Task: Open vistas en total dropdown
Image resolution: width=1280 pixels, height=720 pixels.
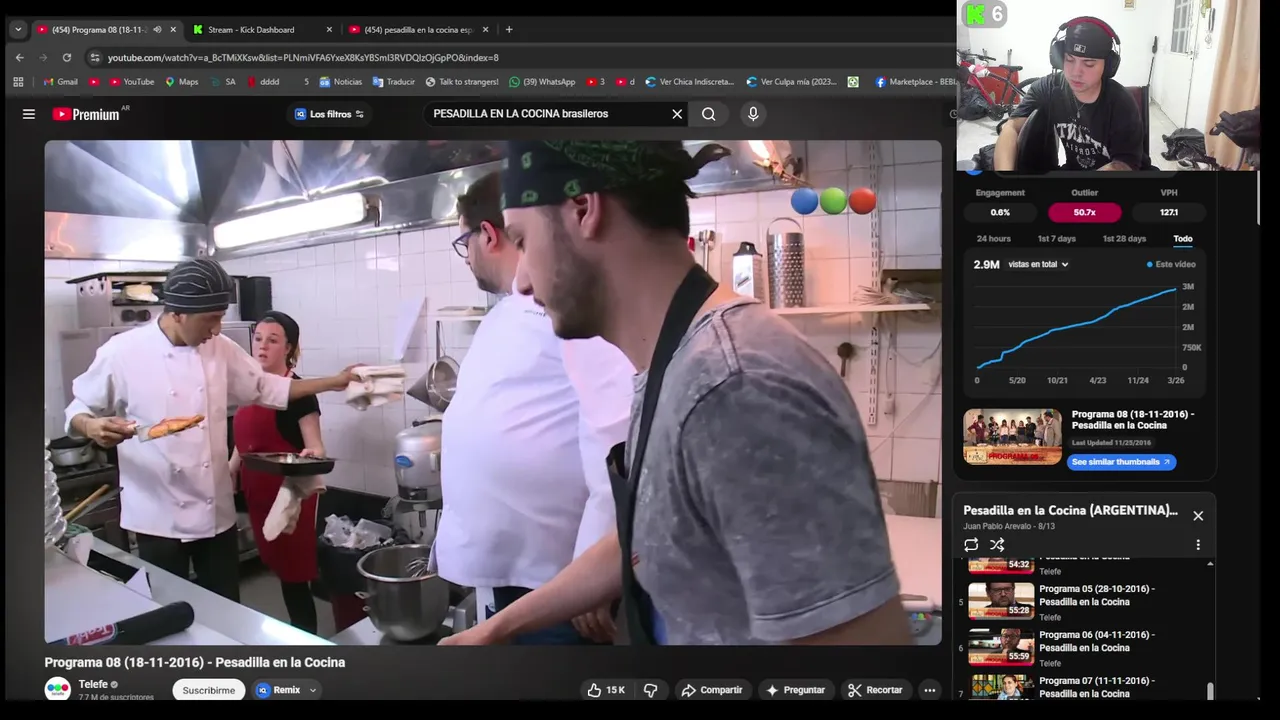Action: click(x=1038, y=265)
